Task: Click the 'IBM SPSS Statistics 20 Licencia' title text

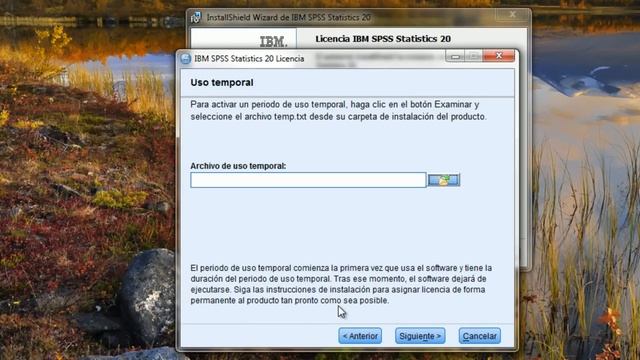Action: (x=249, y=59)
